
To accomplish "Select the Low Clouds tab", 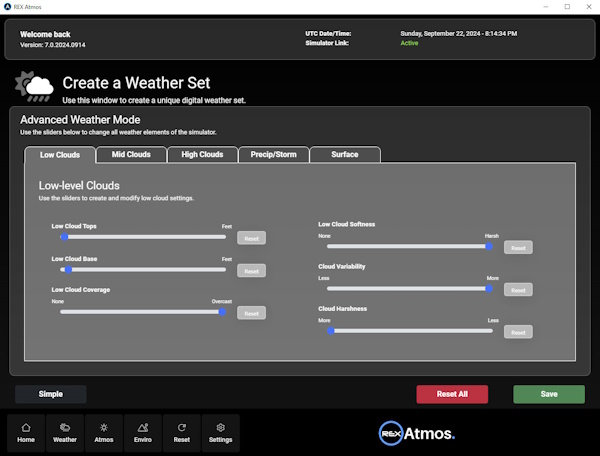I will tap(60, 155).
